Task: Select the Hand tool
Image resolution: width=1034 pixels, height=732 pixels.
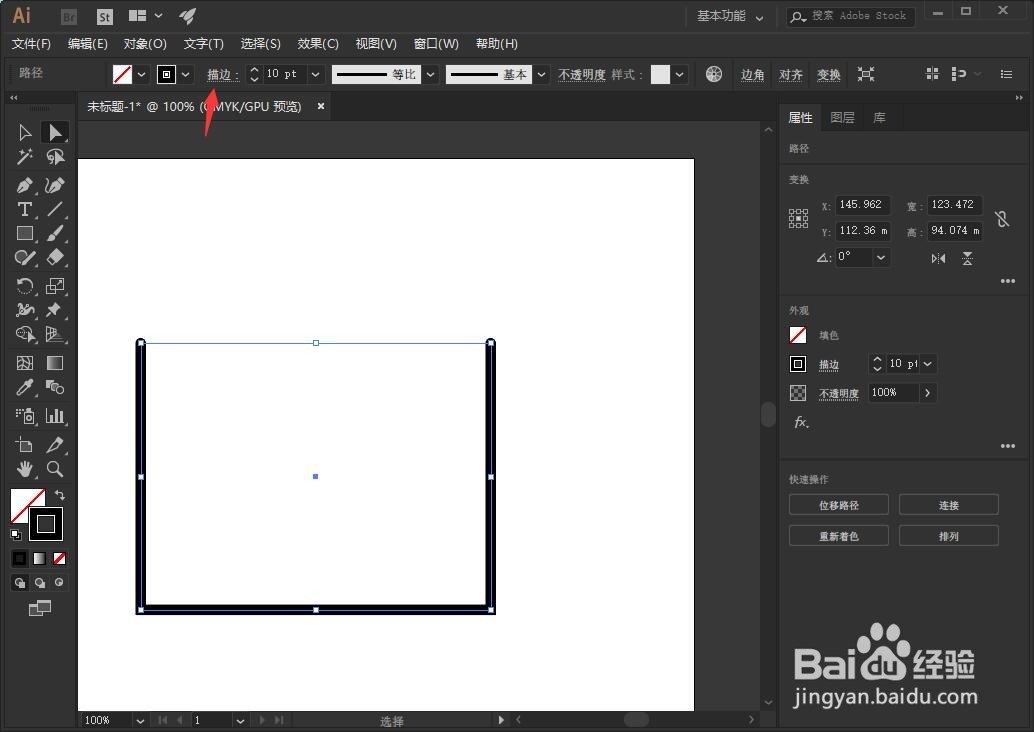Action: tap(24, 469)
